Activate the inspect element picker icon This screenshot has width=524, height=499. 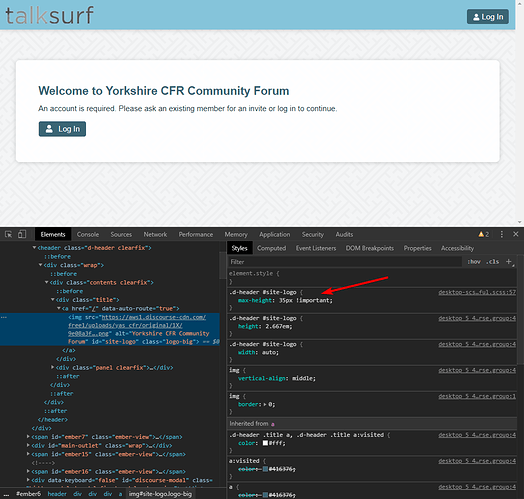click(x=9, y=234)
